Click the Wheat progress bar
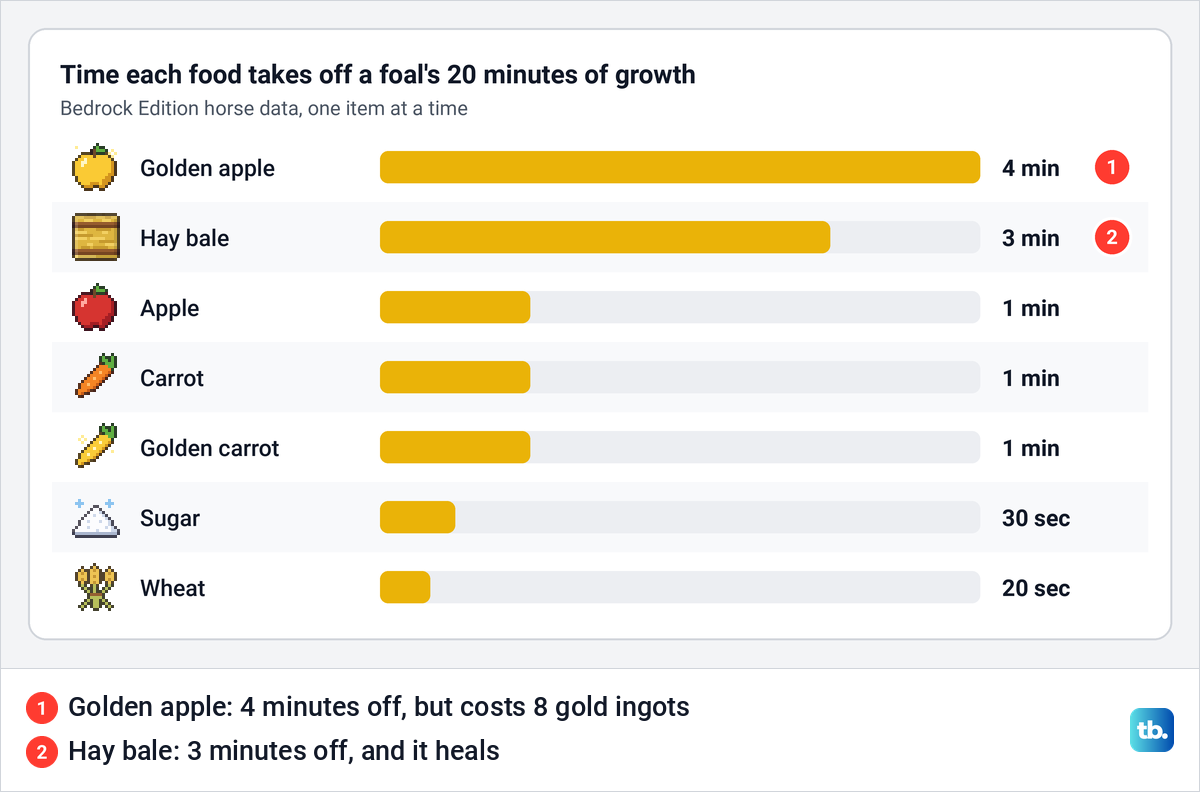 pos(680,588)
